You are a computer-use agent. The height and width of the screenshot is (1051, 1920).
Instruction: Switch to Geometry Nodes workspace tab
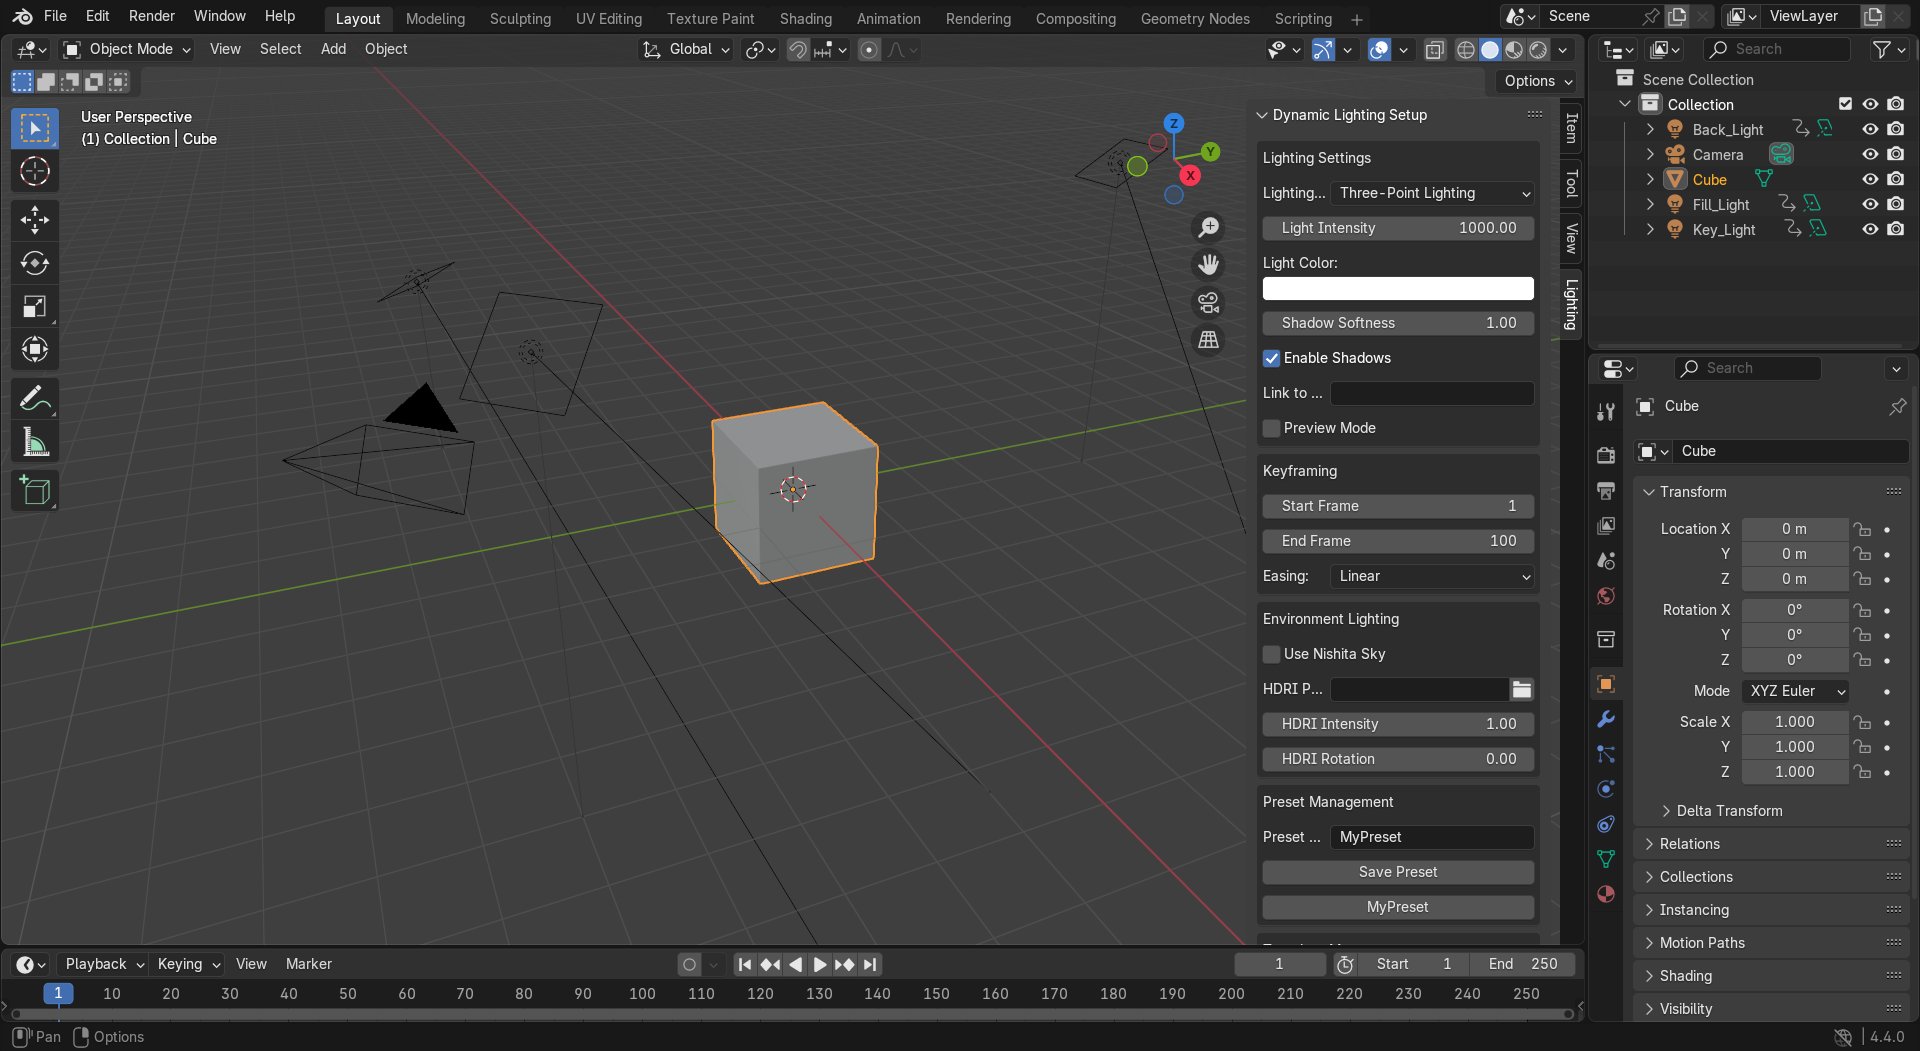click(1195, 19)
